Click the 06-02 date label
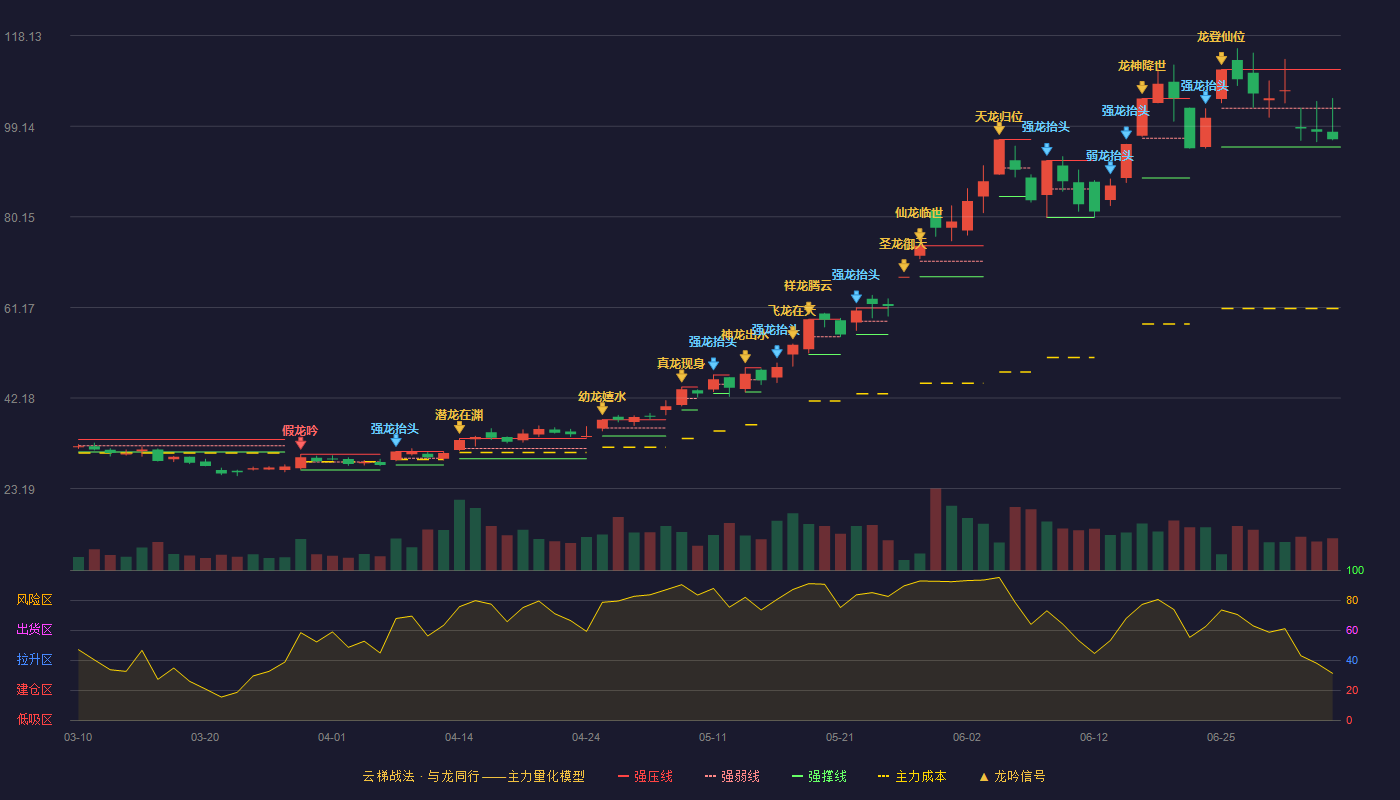The width and height of the screenshot is (1400, 800). point(967,737)
